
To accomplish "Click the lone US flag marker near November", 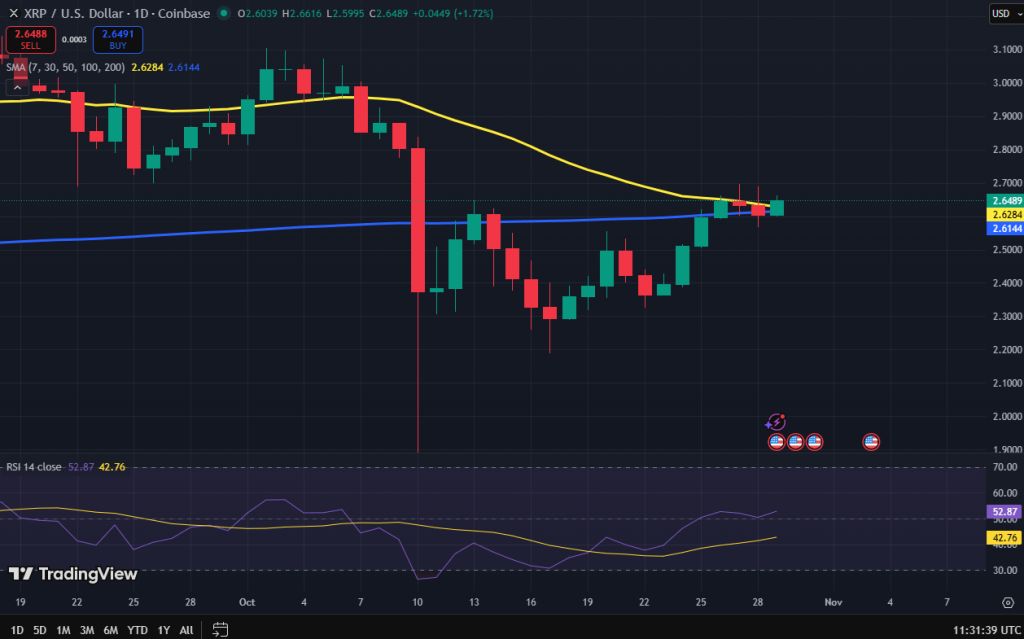I will click(x=871, y=441).
